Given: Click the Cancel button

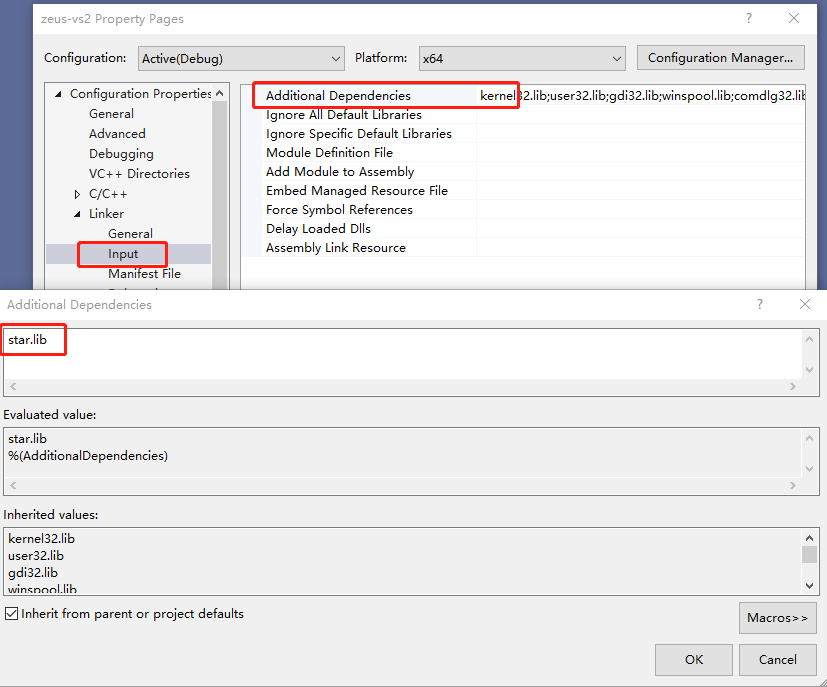Looking at the screenshot, I should (x=777, y=659).
